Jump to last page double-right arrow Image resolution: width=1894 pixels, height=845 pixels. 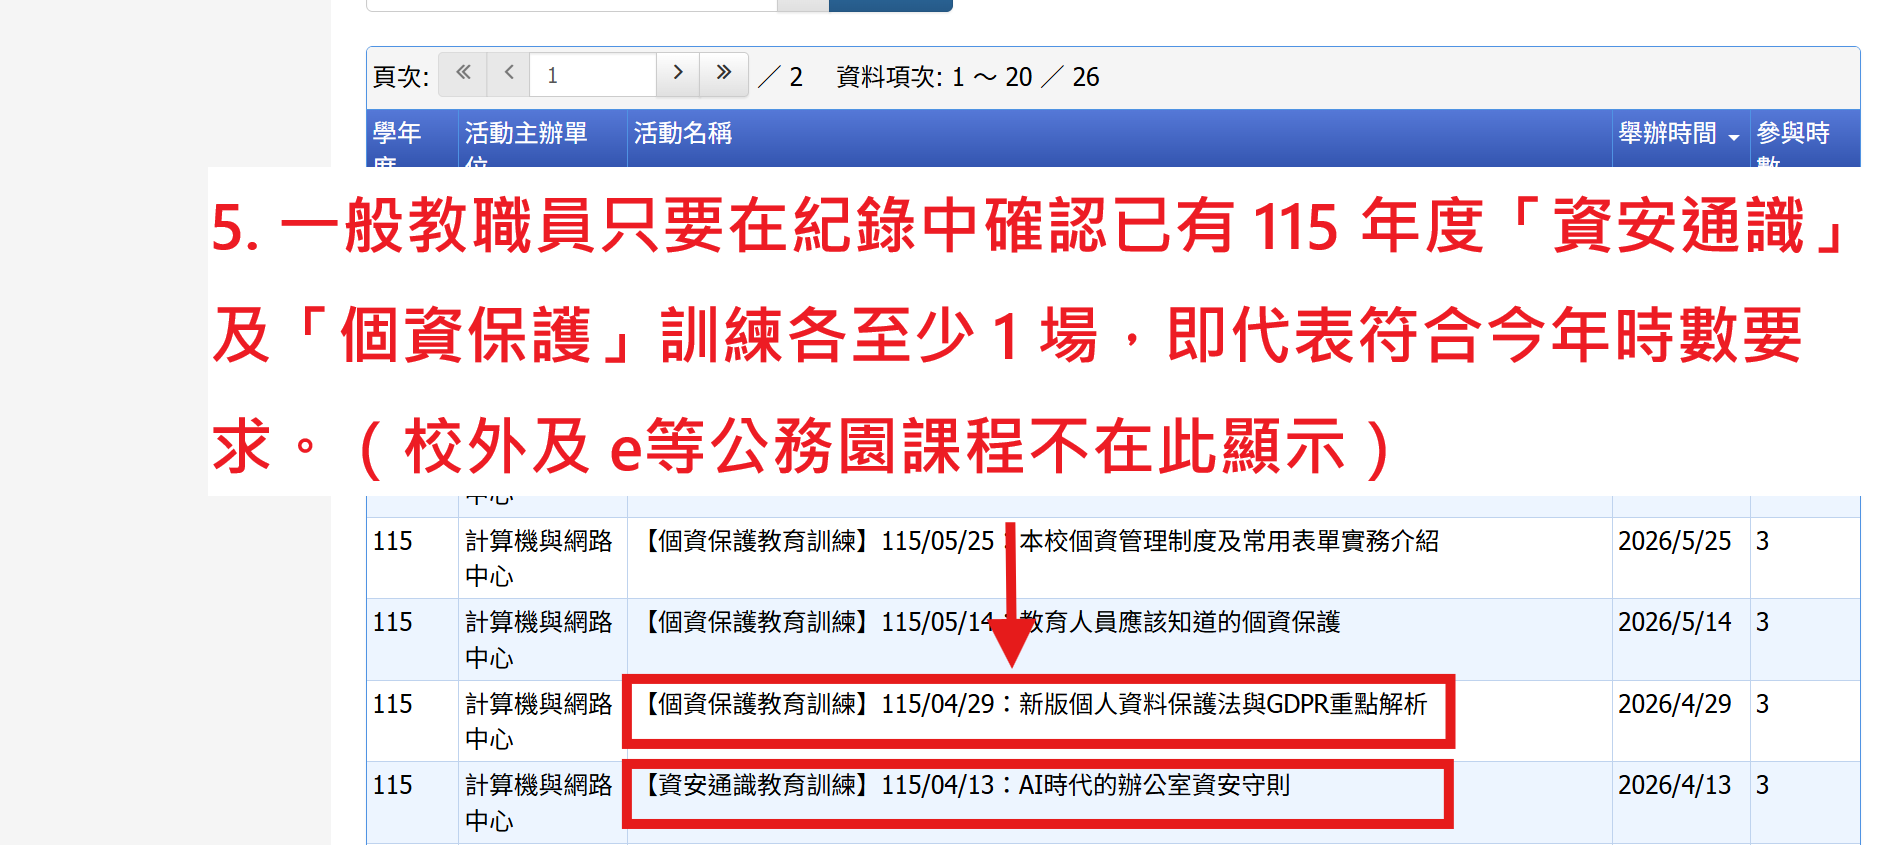pos(724,74)
